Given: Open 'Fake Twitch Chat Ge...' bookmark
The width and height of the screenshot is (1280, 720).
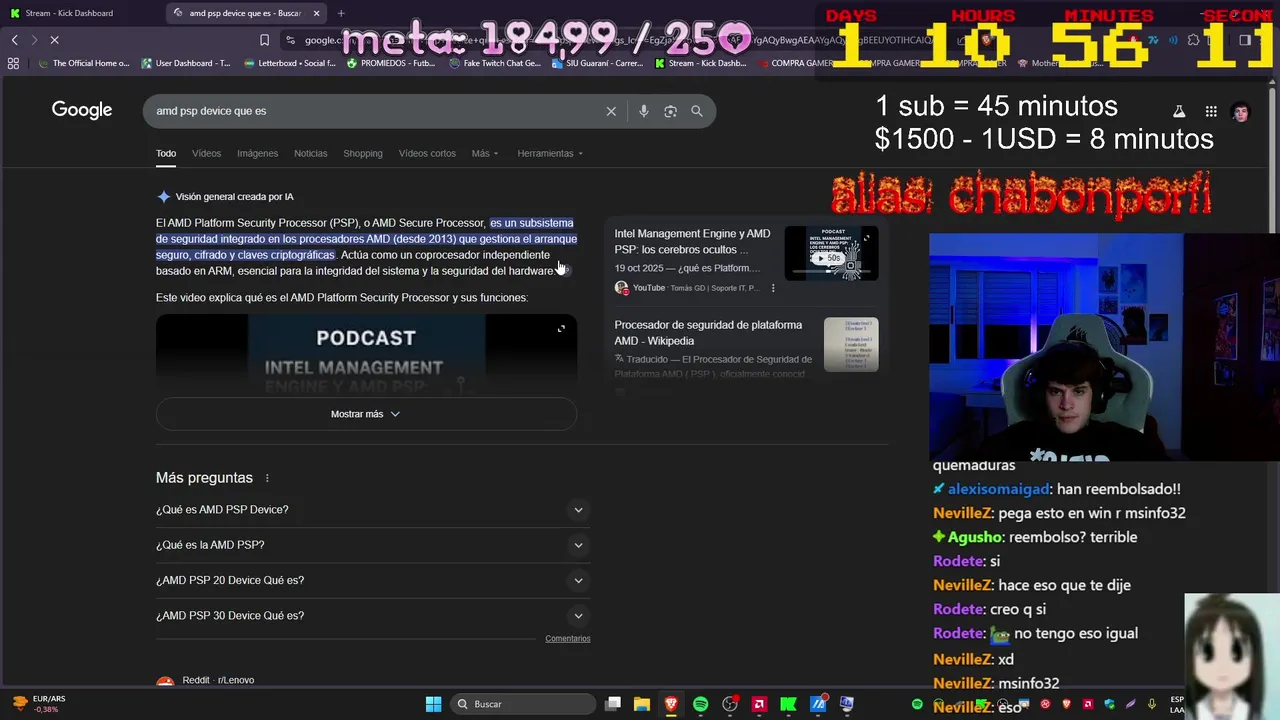Looking at the screenshot, I should 495,63.
